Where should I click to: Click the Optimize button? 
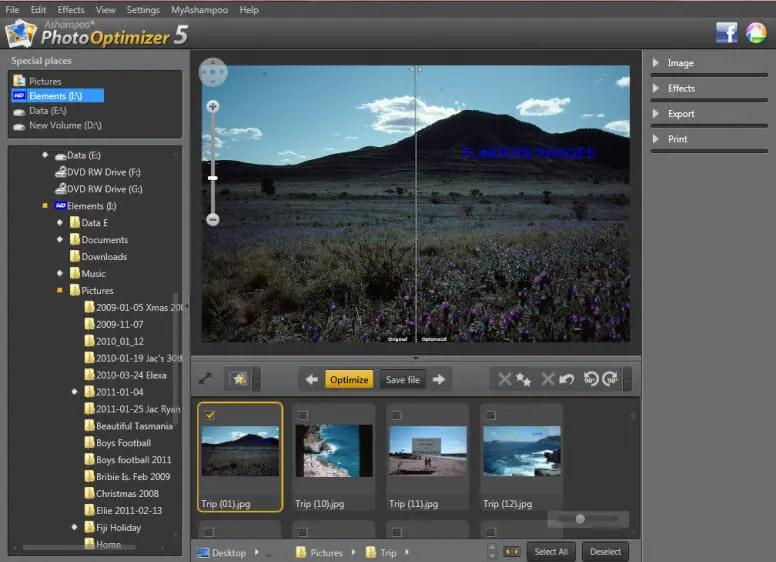coord(349,379)
